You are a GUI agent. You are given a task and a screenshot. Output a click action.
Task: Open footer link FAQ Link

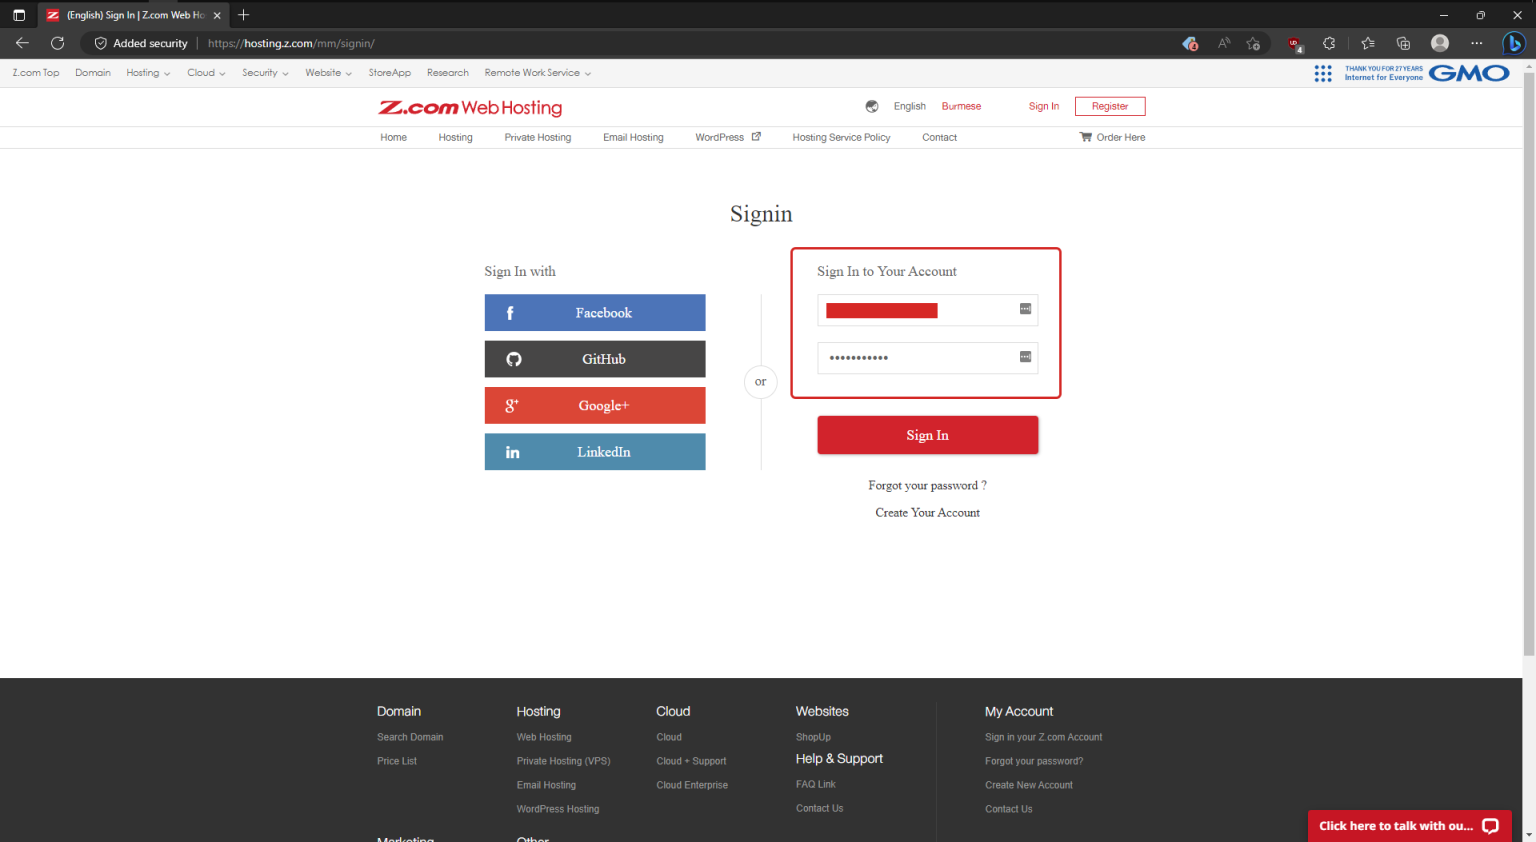(815, 784)
